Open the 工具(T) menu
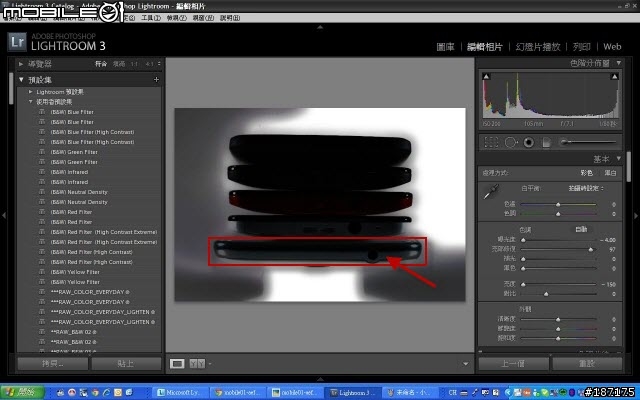Screen dimensions: 640x400 [x=151, y=18]
